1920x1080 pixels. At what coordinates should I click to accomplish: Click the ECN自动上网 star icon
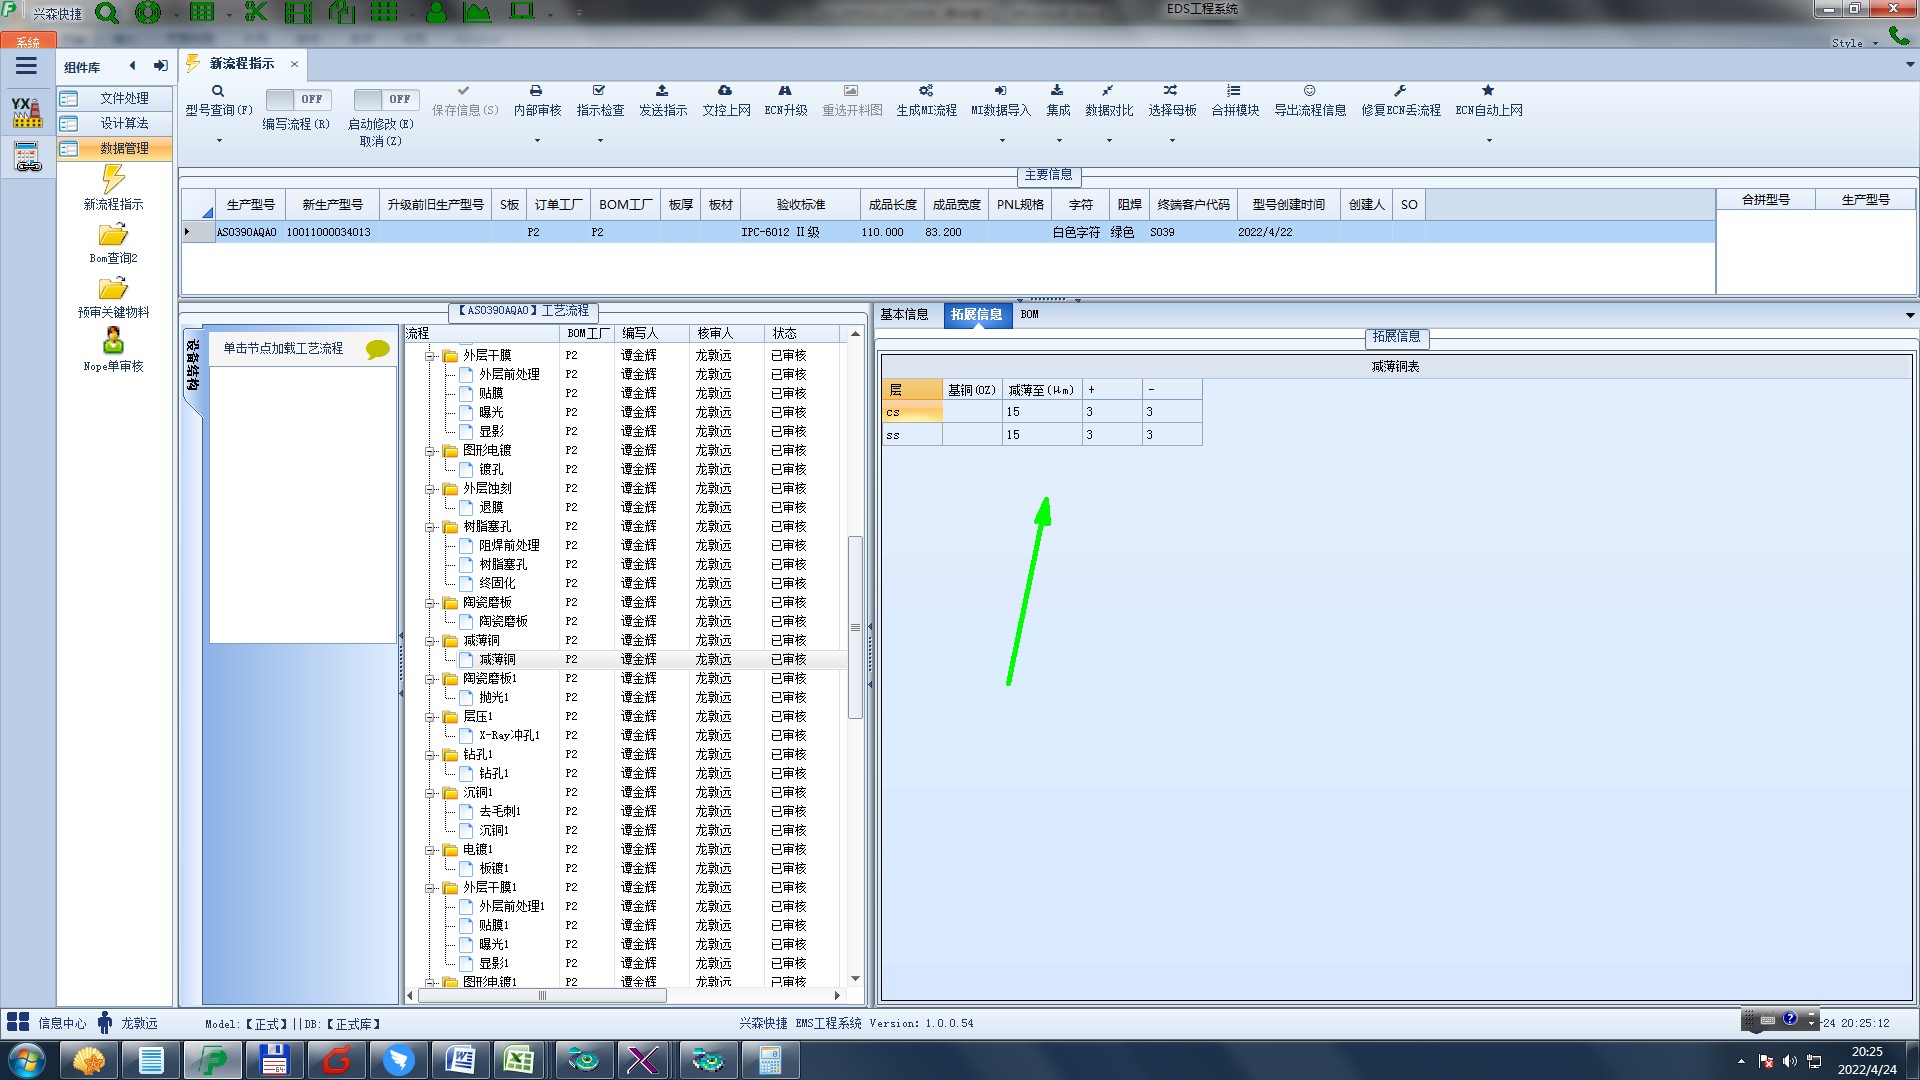(x=1488, y=91)
